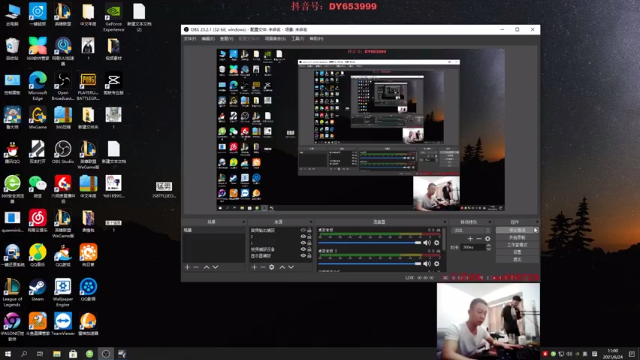
Task: Lock the first source in the list
Action: (x=309, y=230)
